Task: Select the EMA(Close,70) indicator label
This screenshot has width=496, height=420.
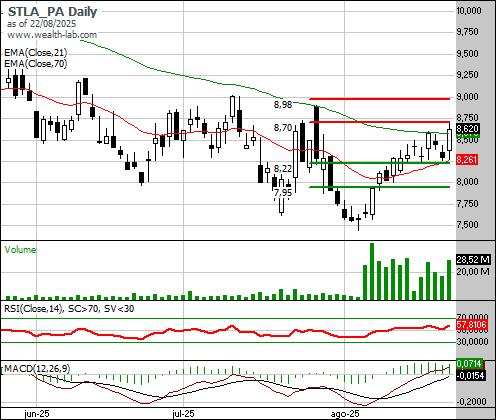Action: 36,63
